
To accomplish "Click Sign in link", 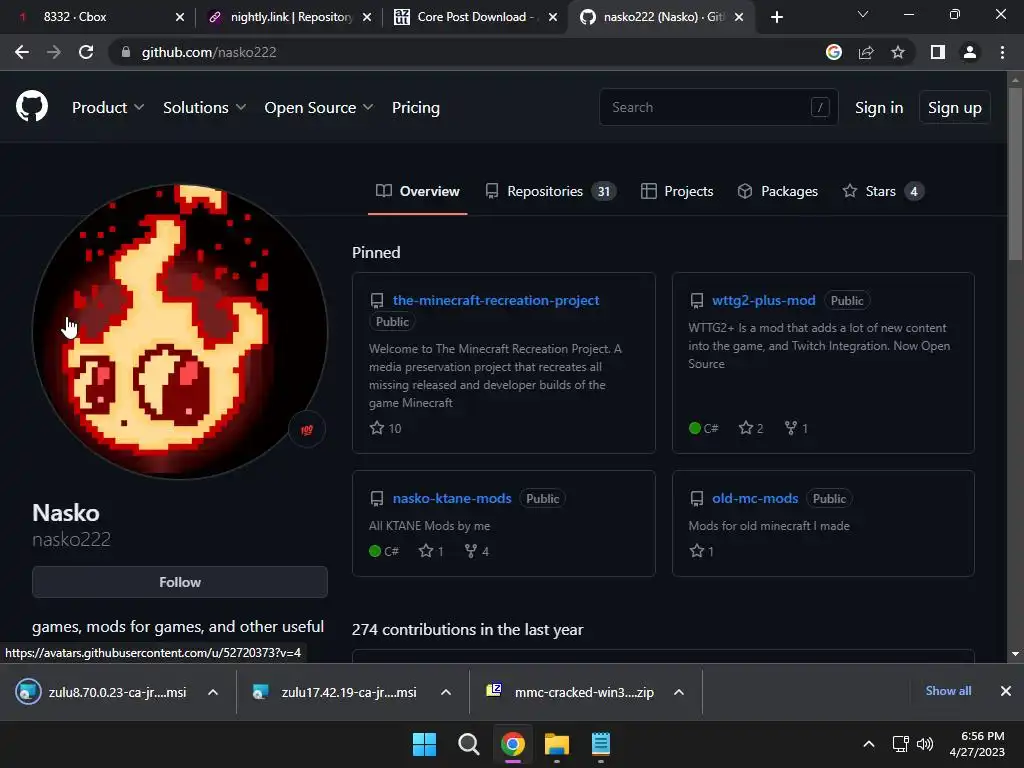I will pos(879,107).
